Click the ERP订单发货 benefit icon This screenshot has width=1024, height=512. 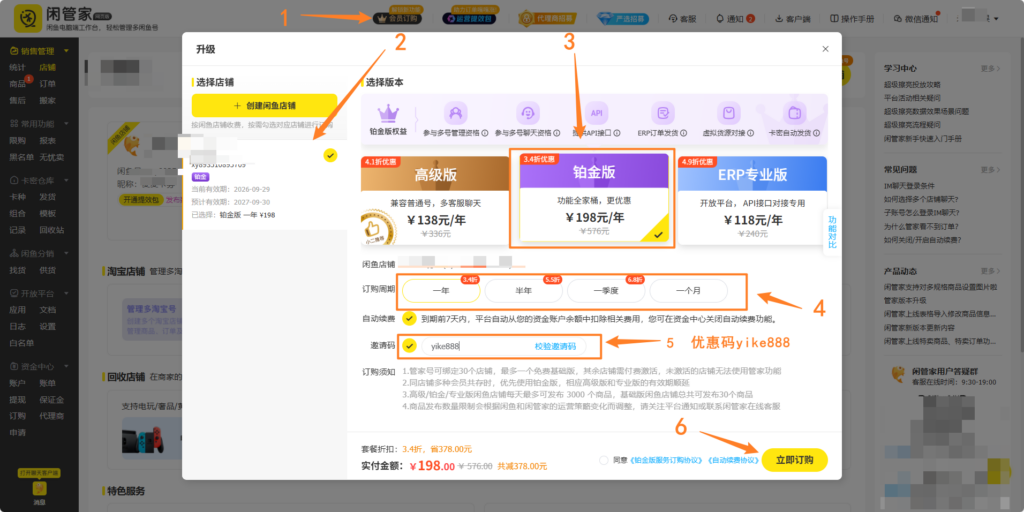coord(664,113)
